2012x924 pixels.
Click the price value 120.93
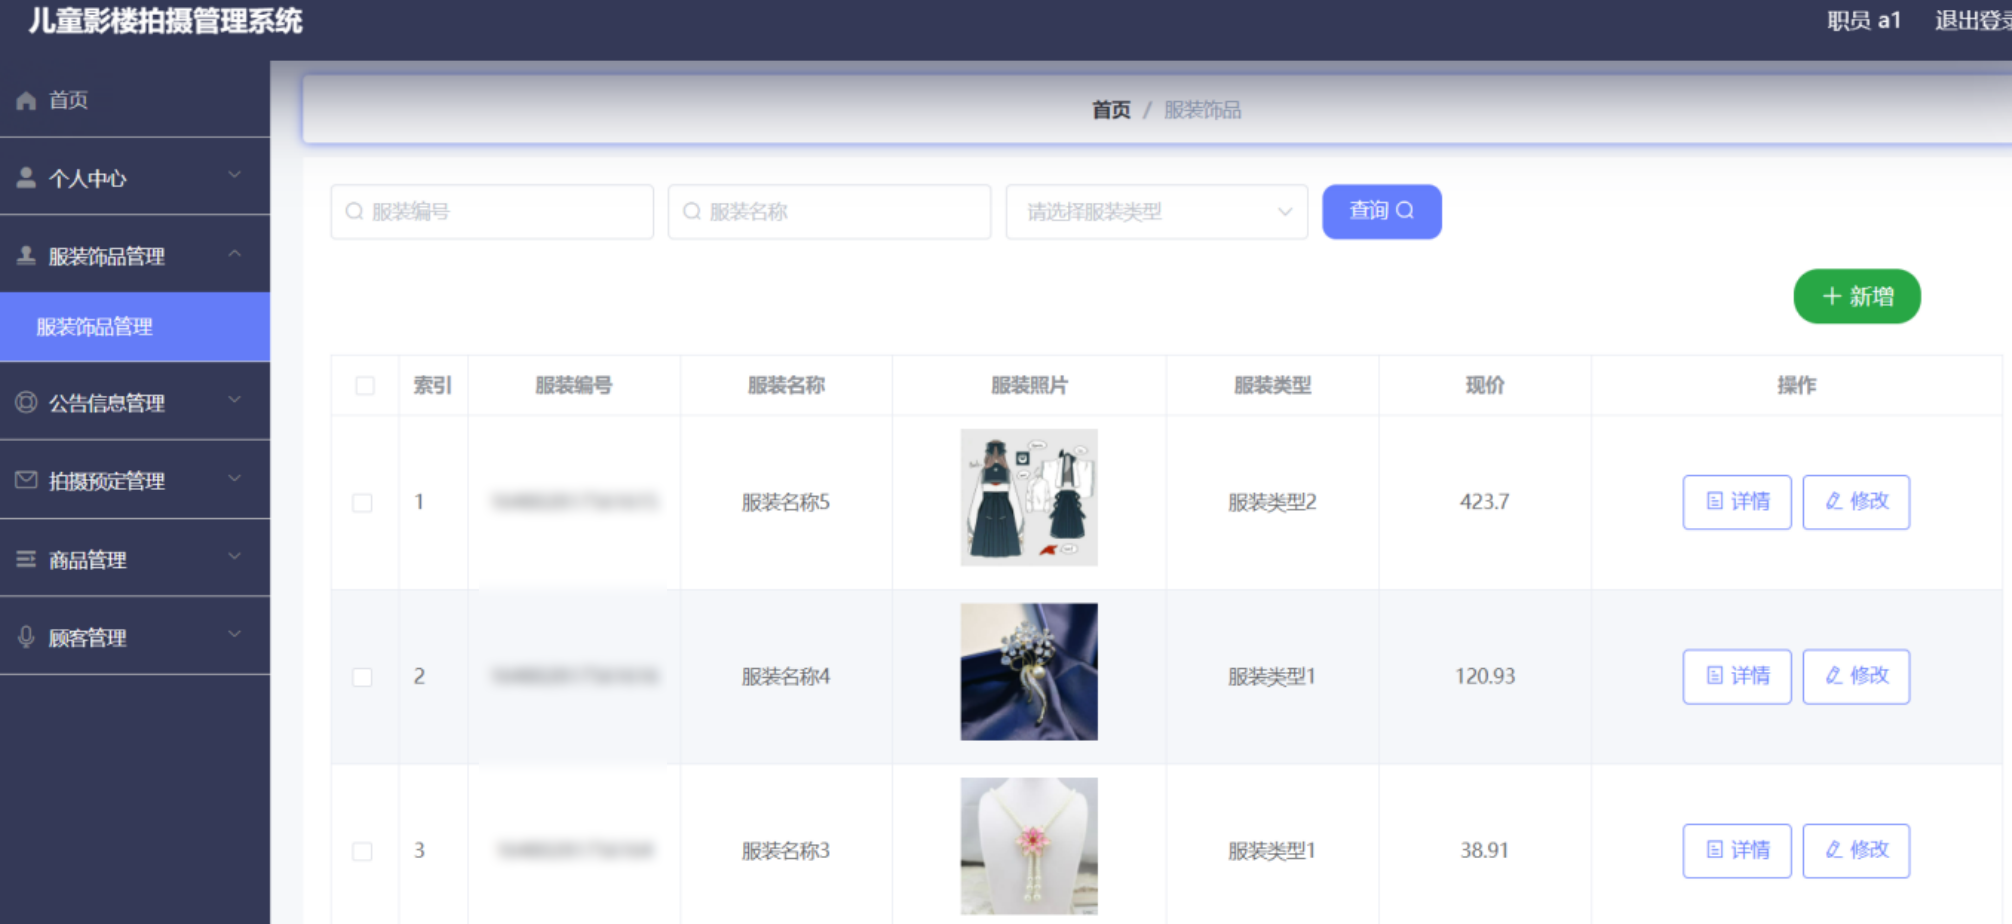(x=1485, y=676)
